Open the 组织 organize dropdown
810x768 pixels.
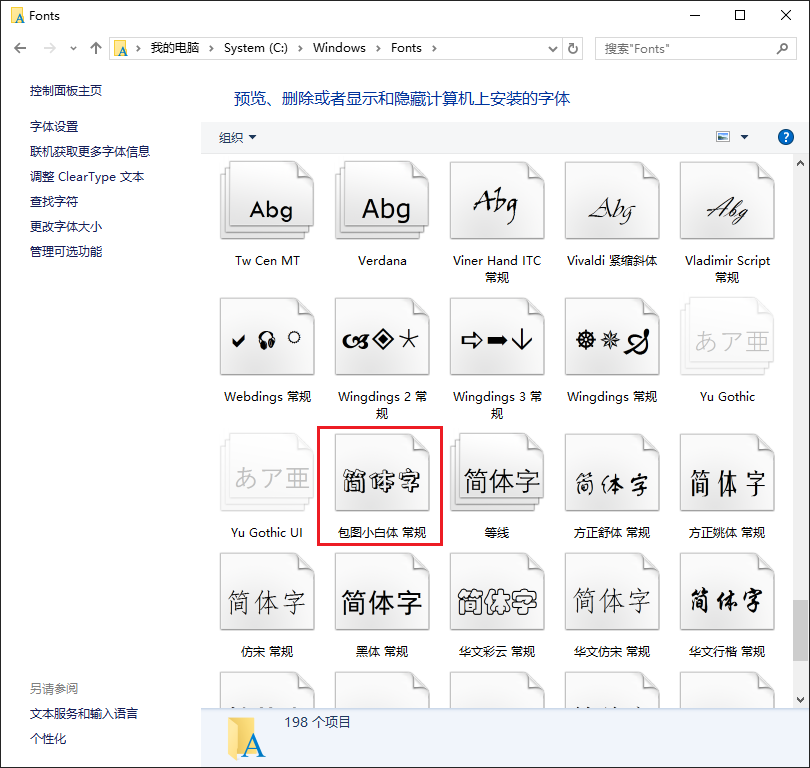pos(237,137)
